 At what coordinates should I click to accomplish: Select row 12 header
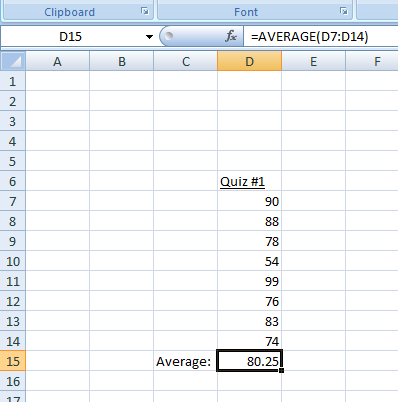[13, 301]
